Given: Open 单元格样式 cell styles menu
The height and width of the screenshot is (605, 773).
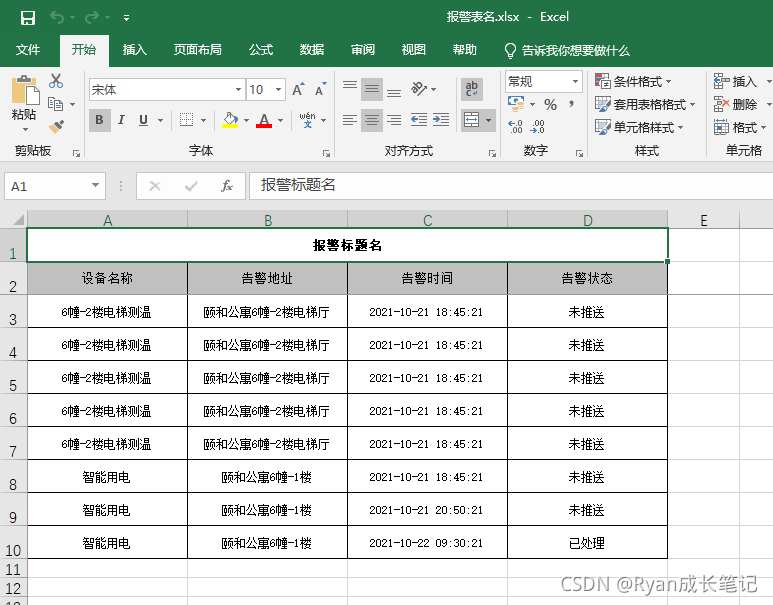Looking at the screenshot, I should 639,128.
